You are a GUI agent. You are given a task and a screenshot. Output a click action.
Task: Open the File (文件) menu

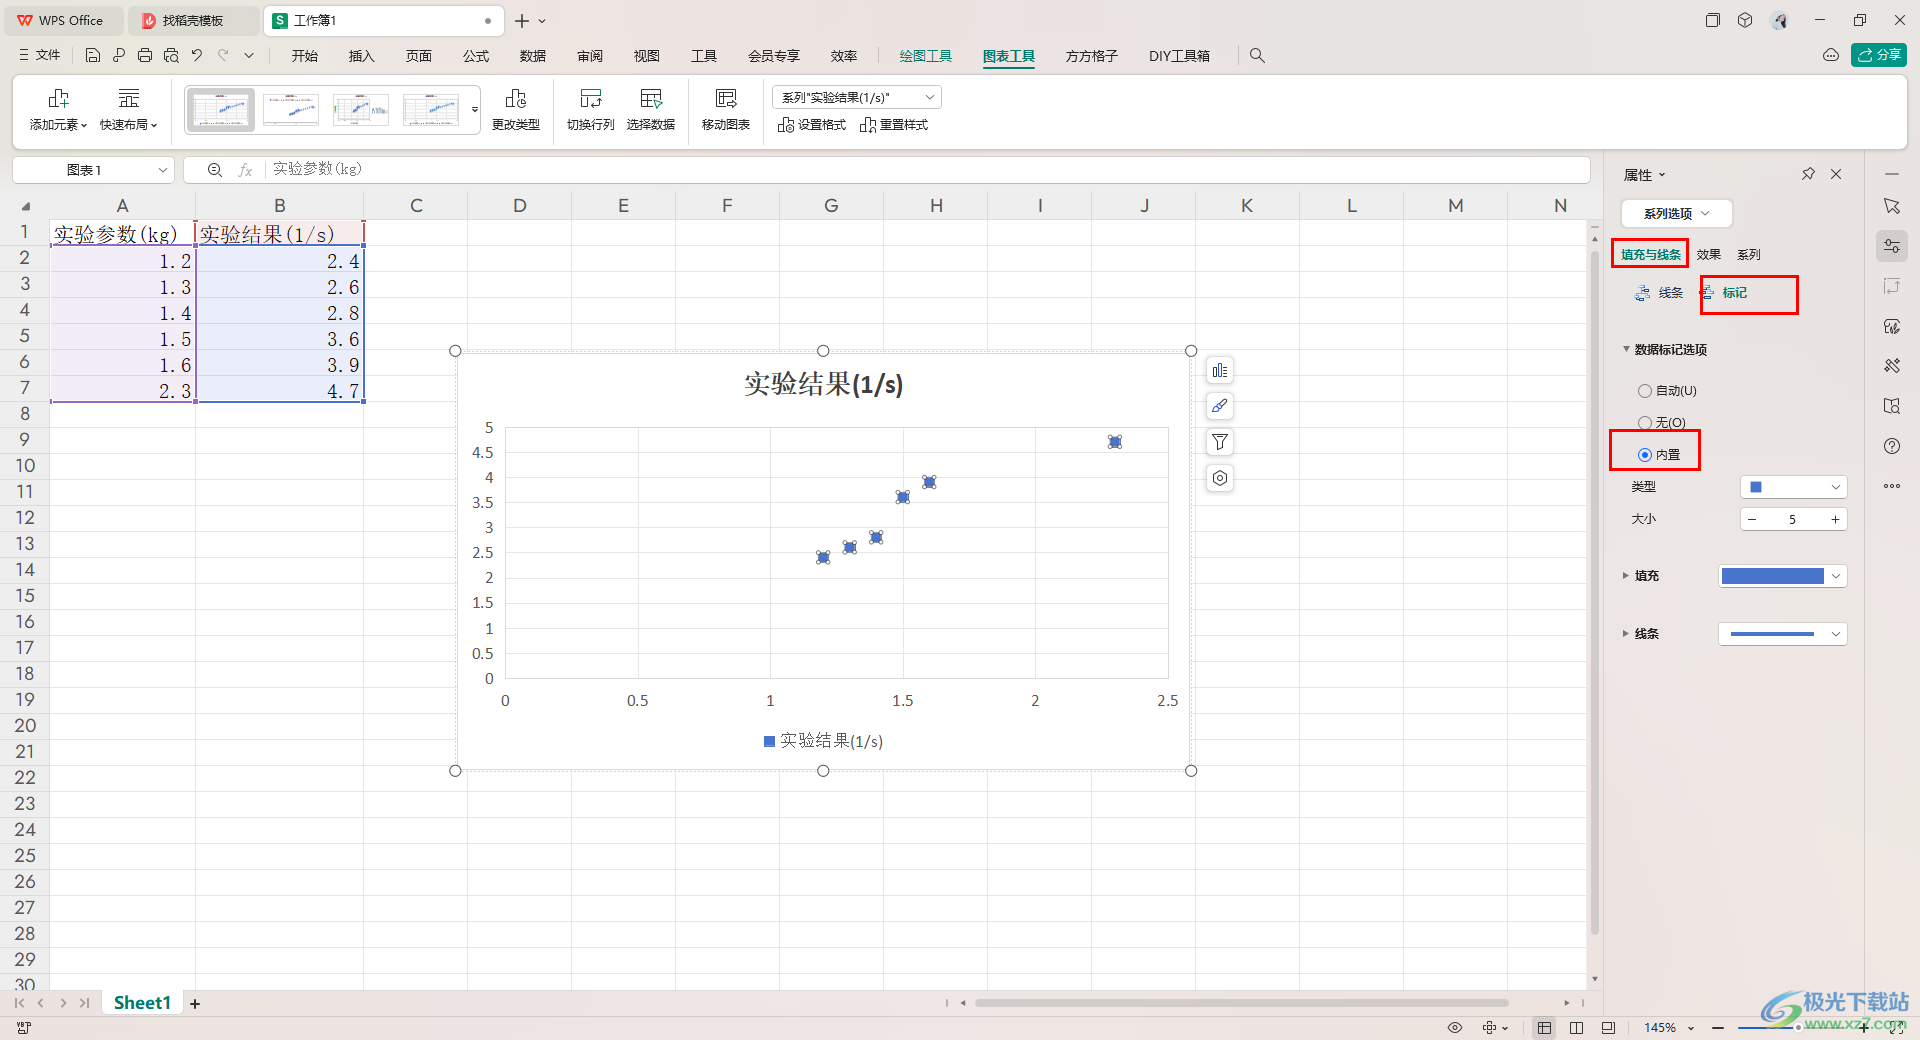coord(40,56)
